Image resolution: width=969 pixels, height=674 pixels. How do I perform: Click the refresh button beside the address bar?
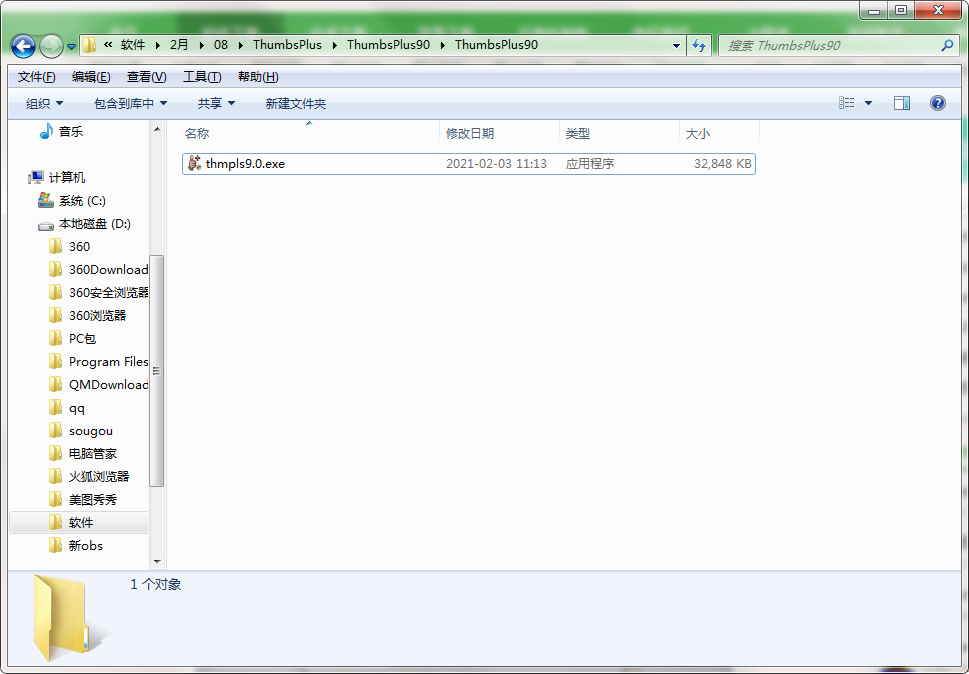click(x=699, y=45)
